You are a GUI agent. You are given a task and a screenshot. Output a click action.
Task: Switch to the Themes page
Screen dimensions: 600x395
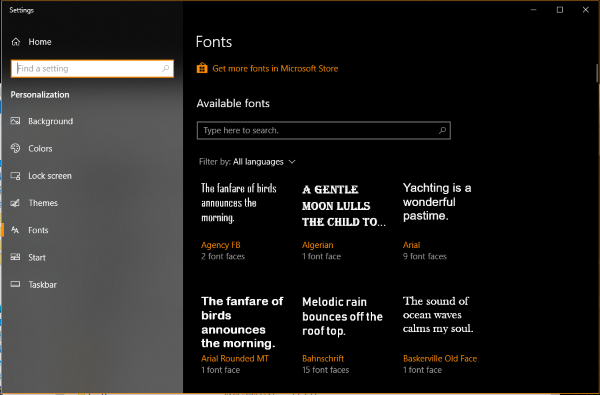coord(92,203)
